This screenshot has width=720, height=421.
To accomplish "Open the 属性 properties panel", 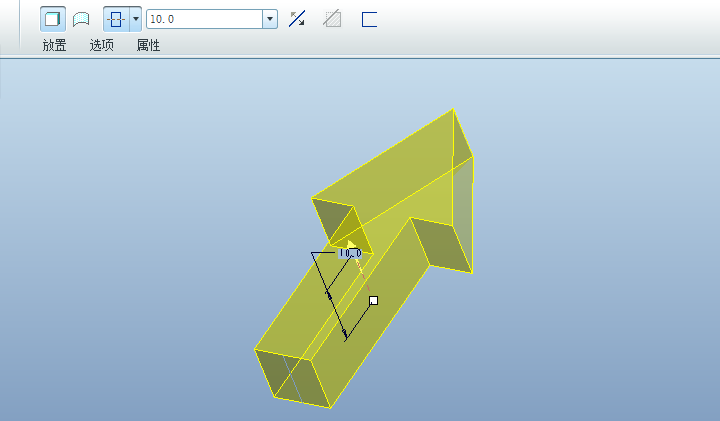I will pos(148,45).
